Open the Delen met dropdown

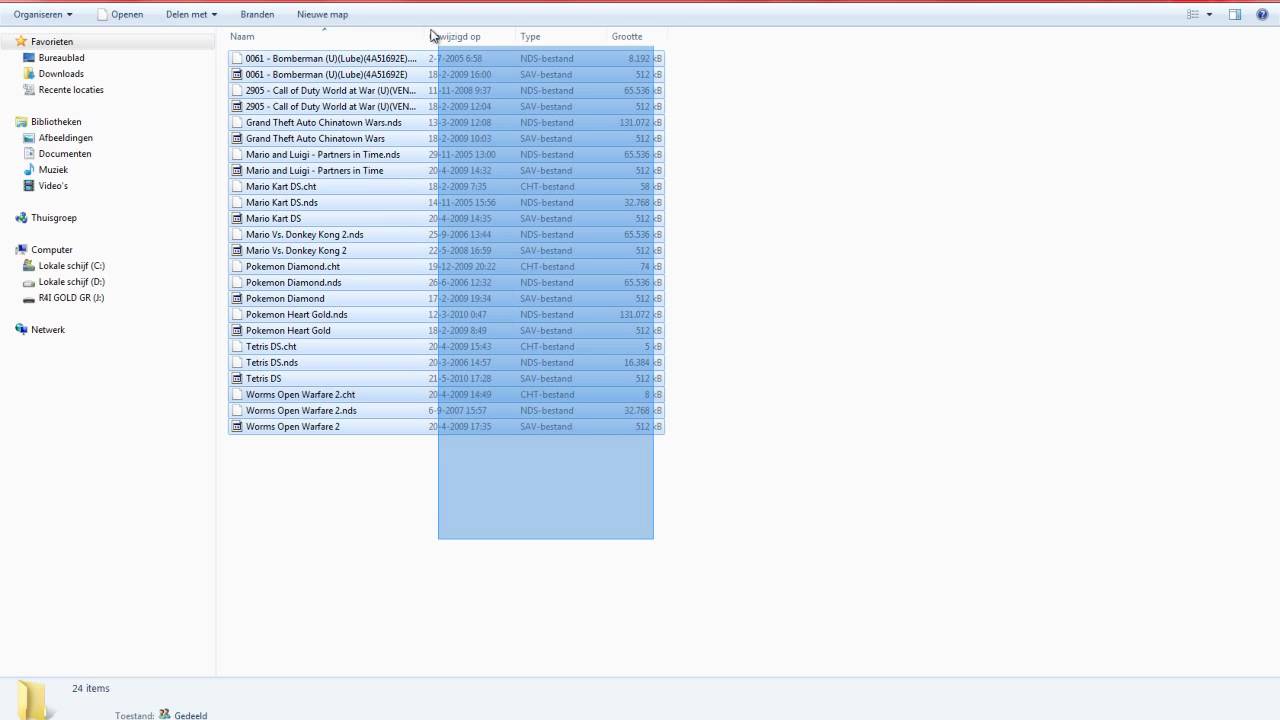point(191,14)
